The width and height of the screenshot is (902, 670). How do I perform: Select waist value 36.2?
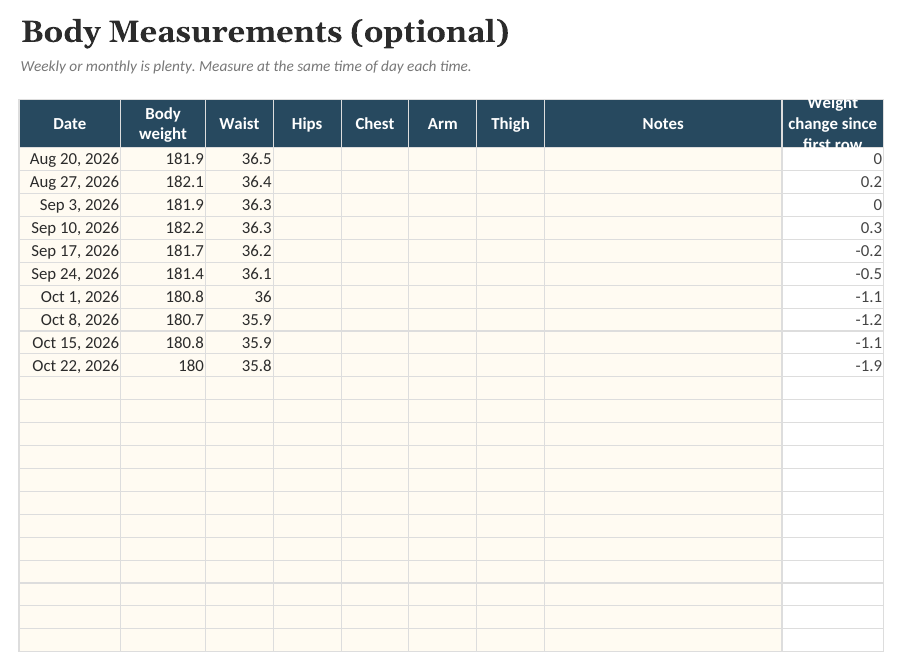pyautogui.click(x=239, y=251)
